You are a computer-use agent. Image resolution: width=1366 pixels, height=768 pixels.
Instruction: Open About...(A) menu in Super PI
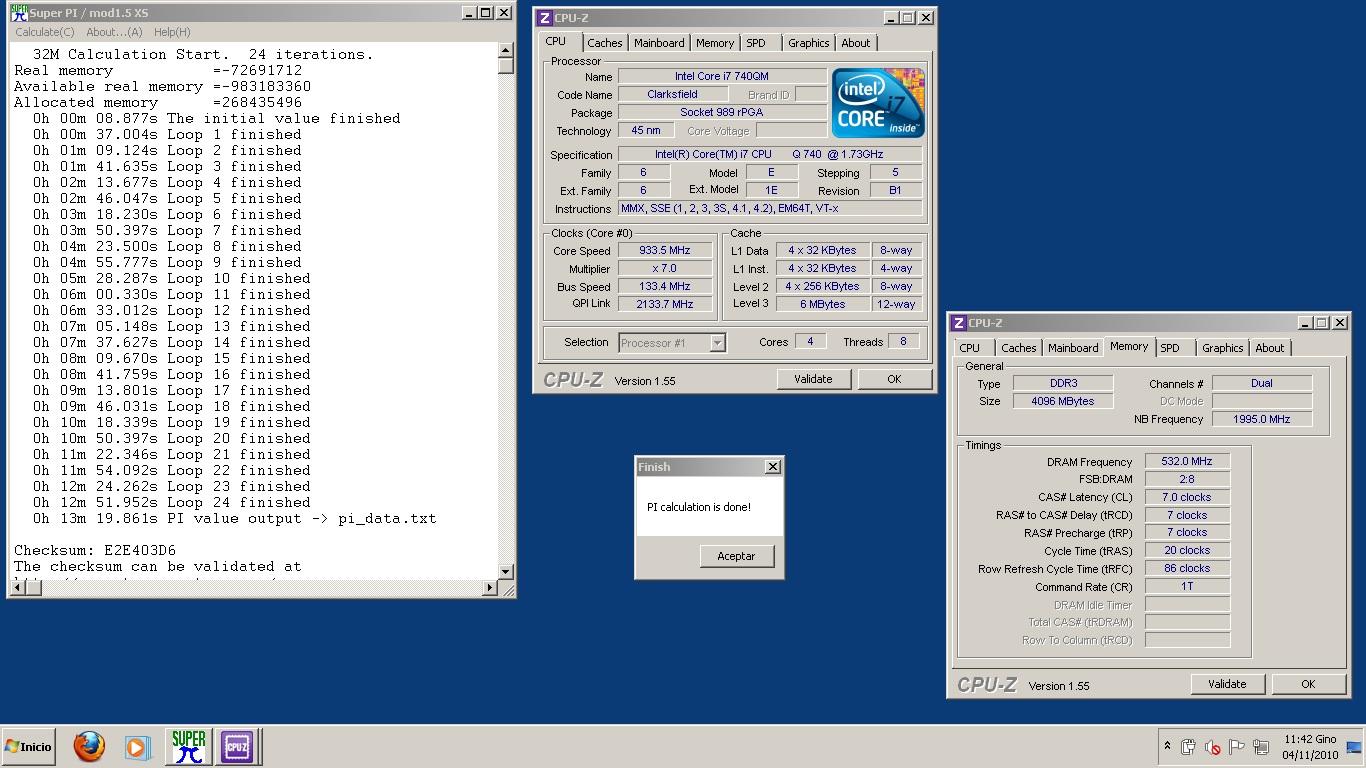click(114, 32)
